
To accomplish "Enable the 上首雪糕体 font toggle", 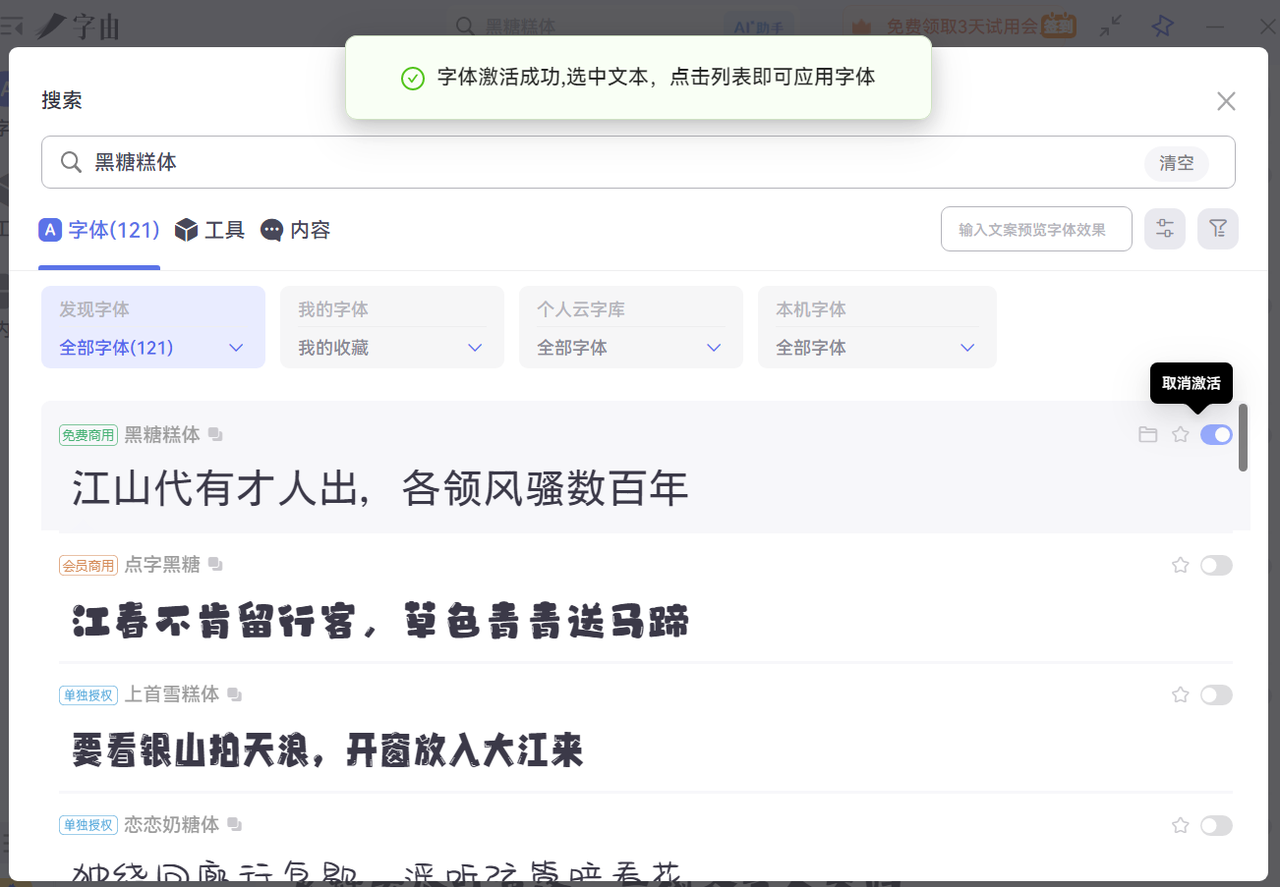I will 1216,695.
